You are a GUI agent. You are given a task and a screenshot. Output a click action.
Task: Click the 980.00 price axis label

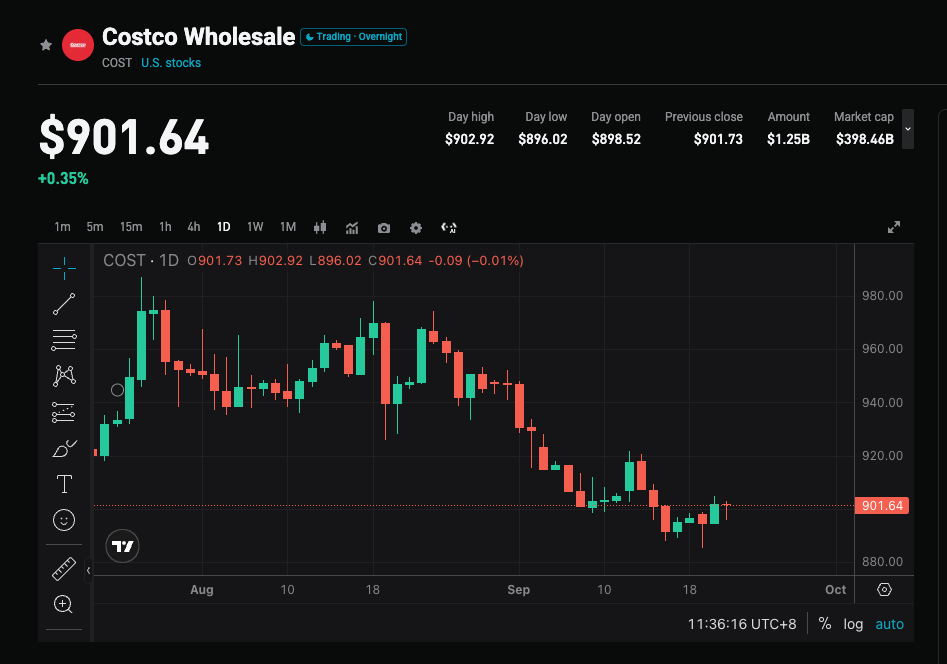882,295
